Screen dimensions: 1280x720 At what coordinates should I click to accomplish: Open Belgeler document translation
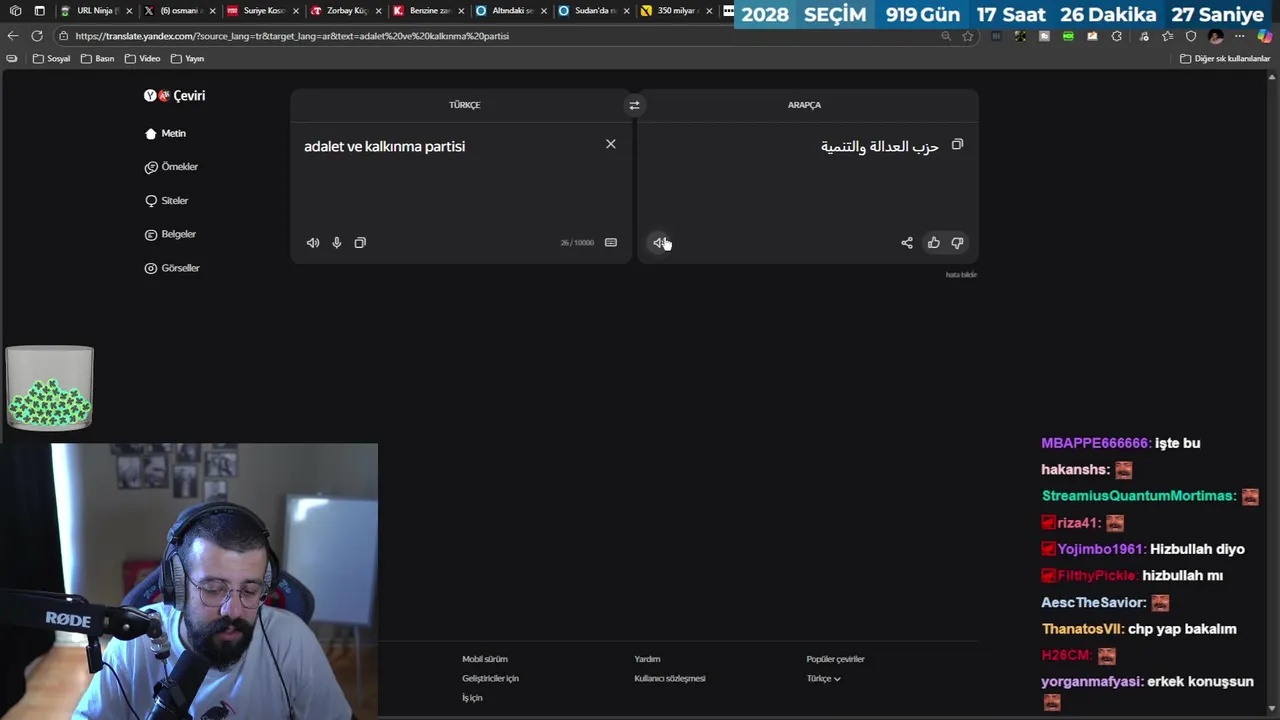tap(171, 234)
